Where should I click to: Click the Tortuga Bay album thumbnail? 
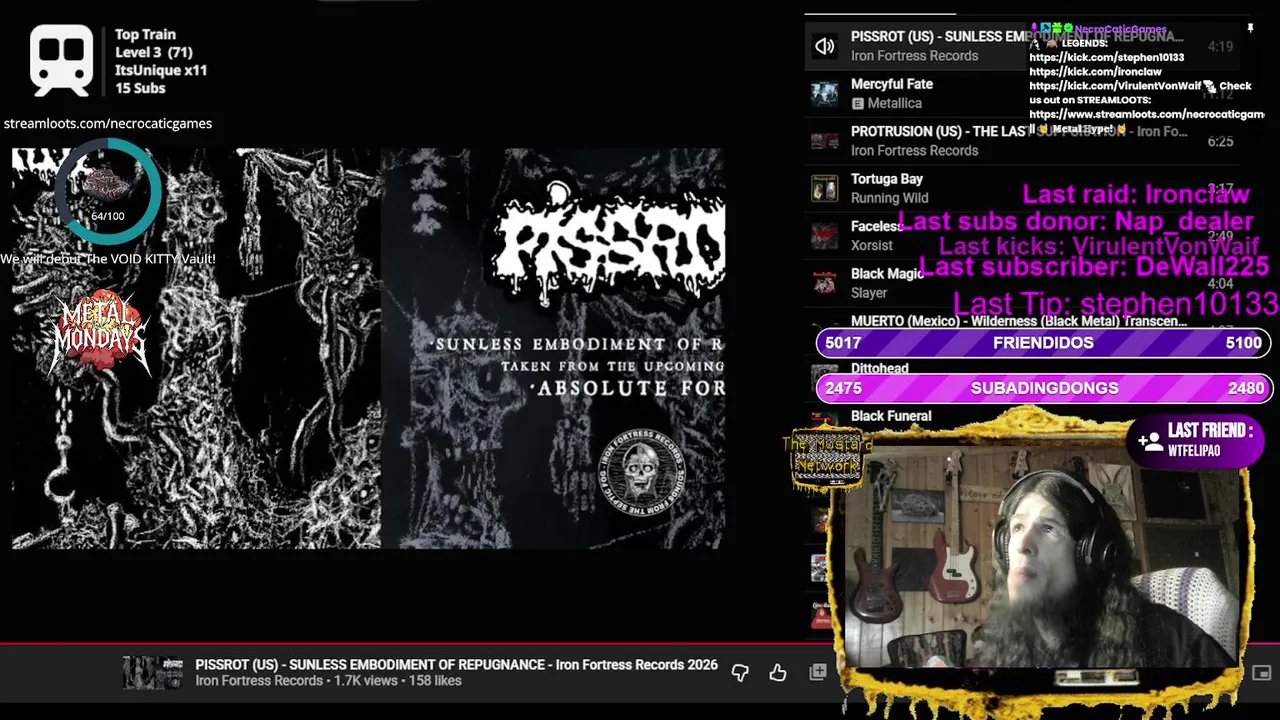(x=824, y=188)
